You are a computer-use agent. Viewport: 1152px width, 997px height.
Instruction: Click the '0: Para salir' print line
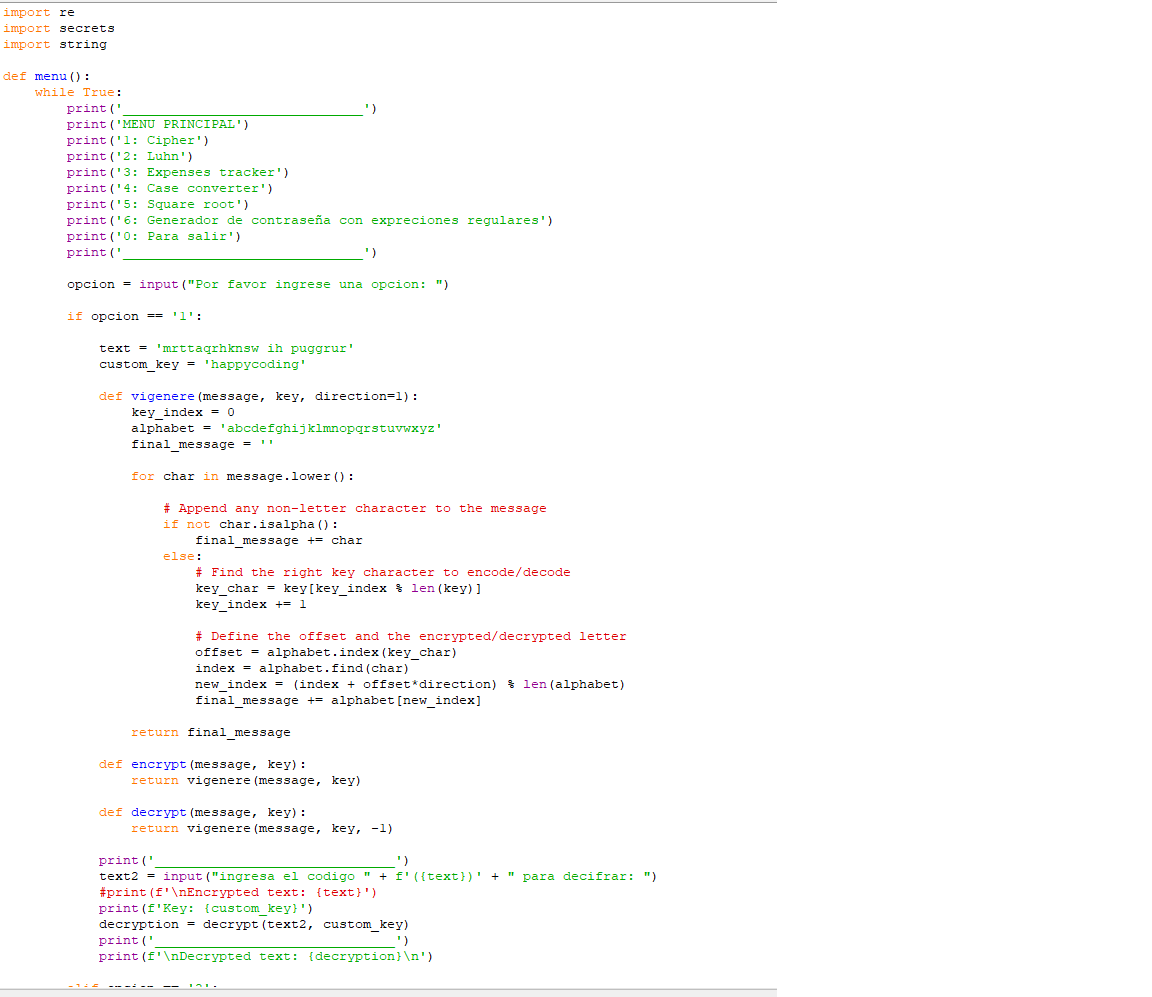pyautogui.click(x=154, y=236)
